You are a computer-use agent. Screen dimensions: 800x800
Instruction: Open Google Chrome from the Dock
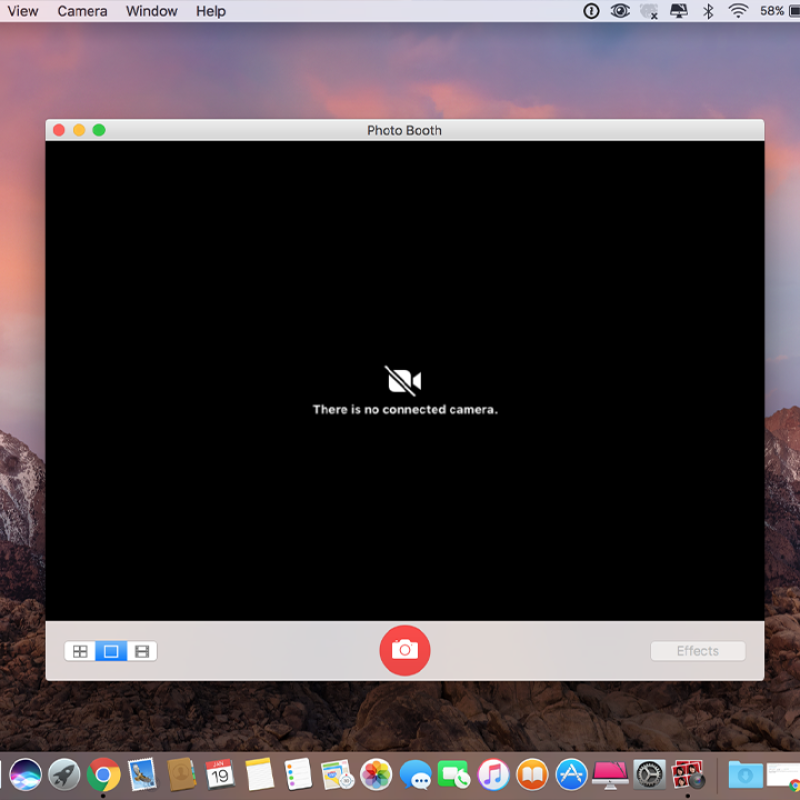[x=104, y=774]
